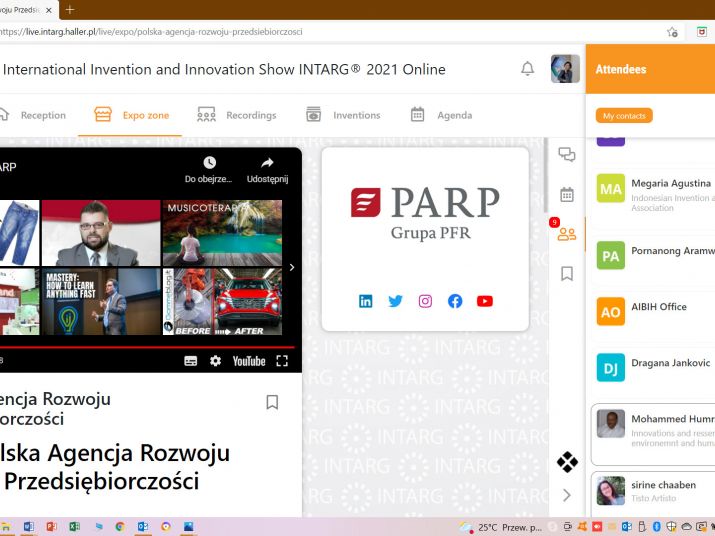Toggle fullscreen on the video player
This screenshot has width=715, height=536.
[282, 361]
